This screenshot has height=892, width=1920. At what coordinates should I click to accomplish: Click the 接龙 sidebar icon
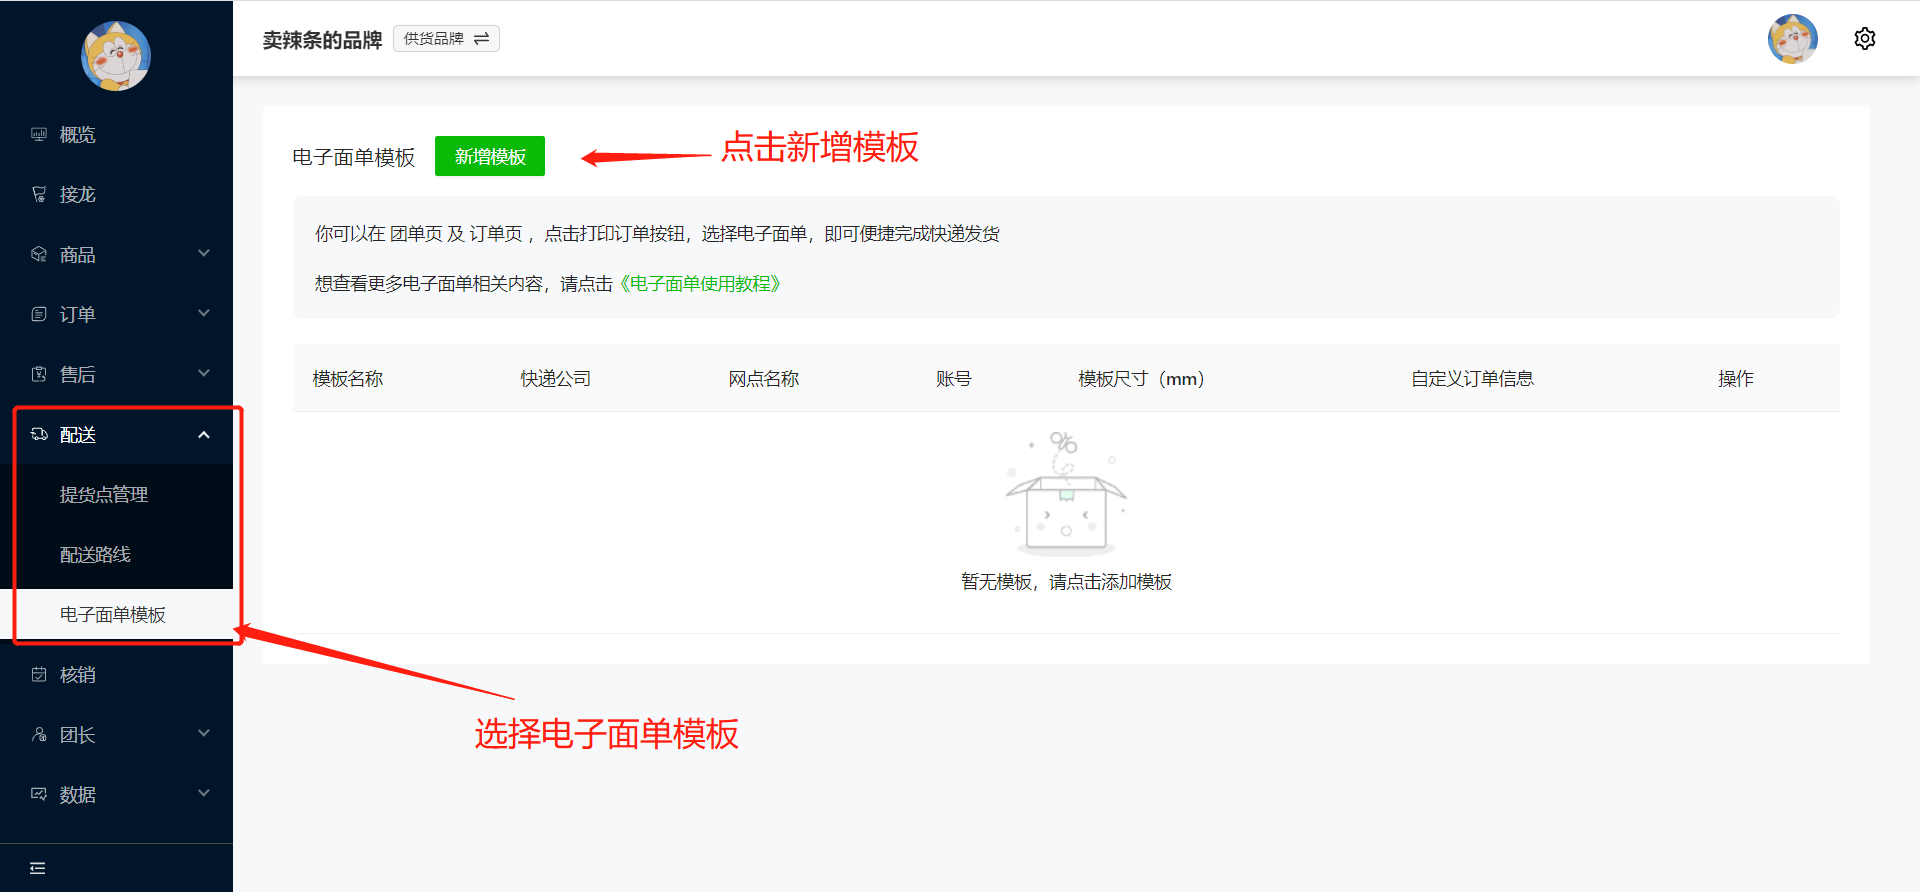coord(39,194)
